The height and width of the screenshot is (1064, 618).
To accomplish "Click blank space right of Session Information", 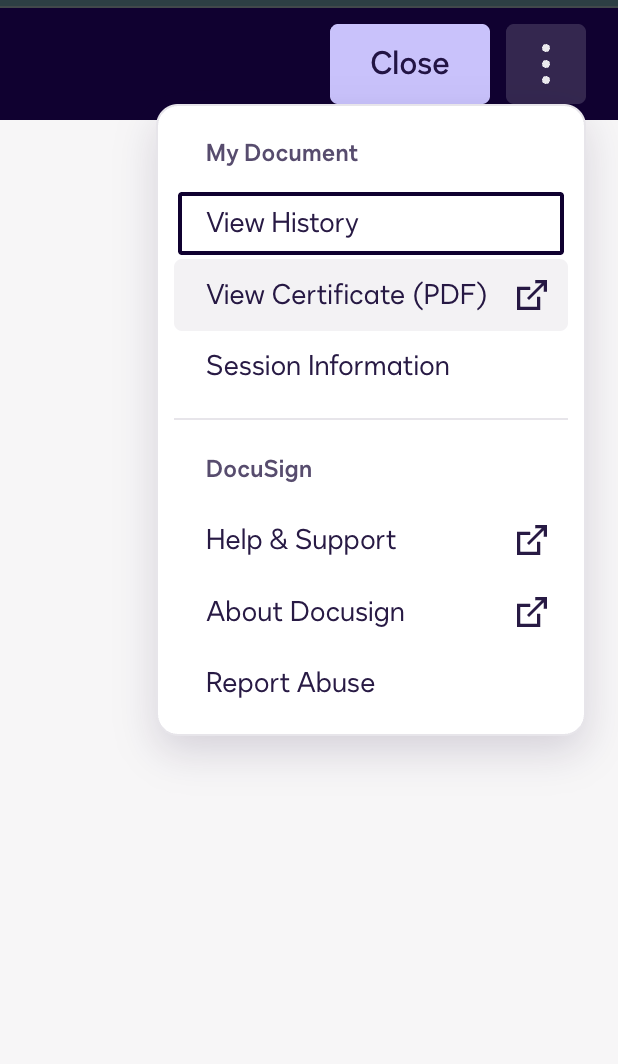I will point(510,366).
